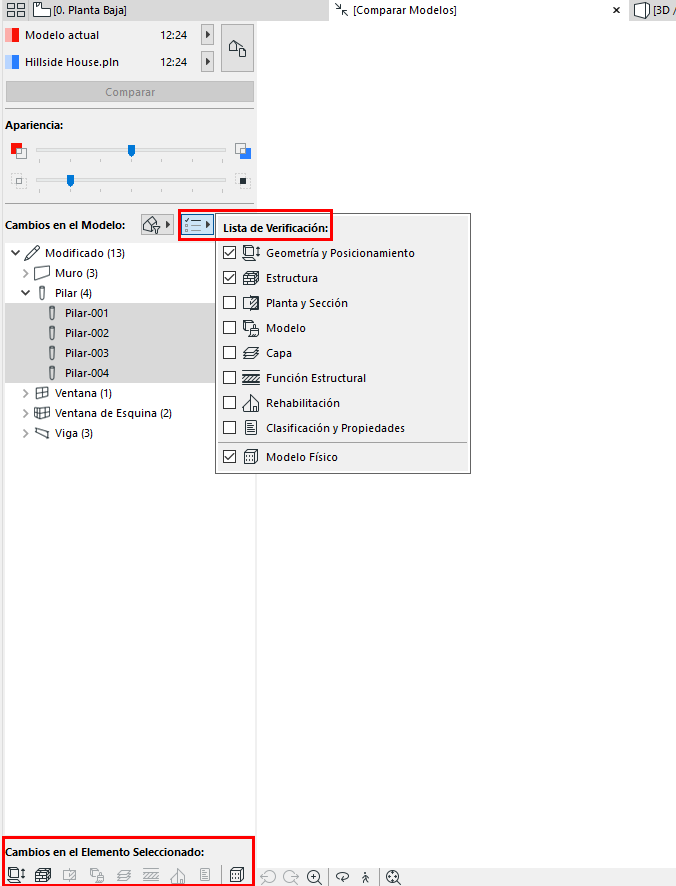Adjust the unchanged elements visibility slider

(71, 181)
